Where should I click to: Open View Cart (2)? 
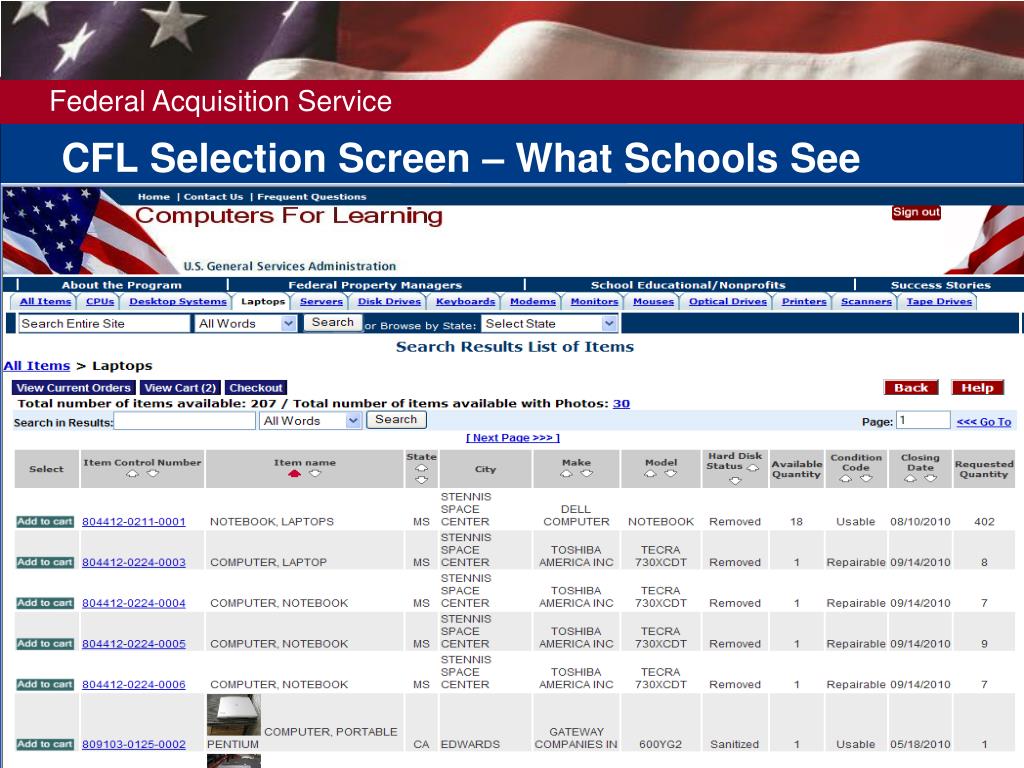180,388
